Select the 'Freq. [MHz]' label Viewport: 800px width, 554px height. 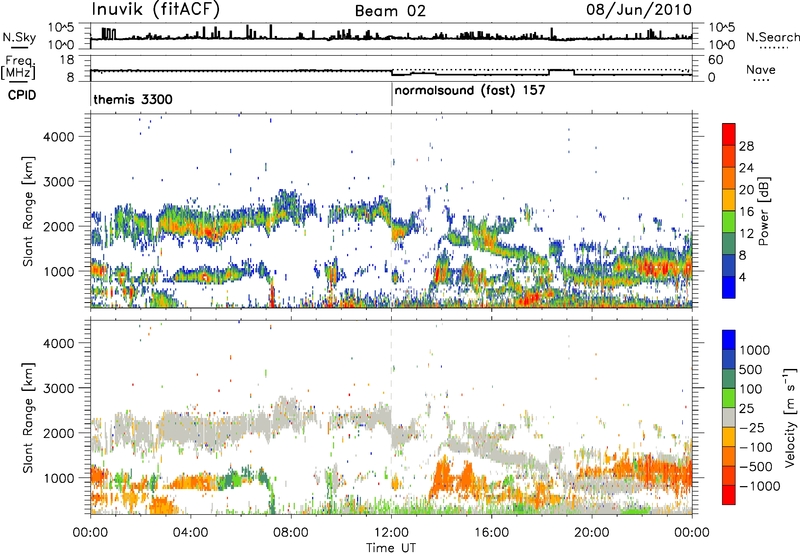pos(18,67)
